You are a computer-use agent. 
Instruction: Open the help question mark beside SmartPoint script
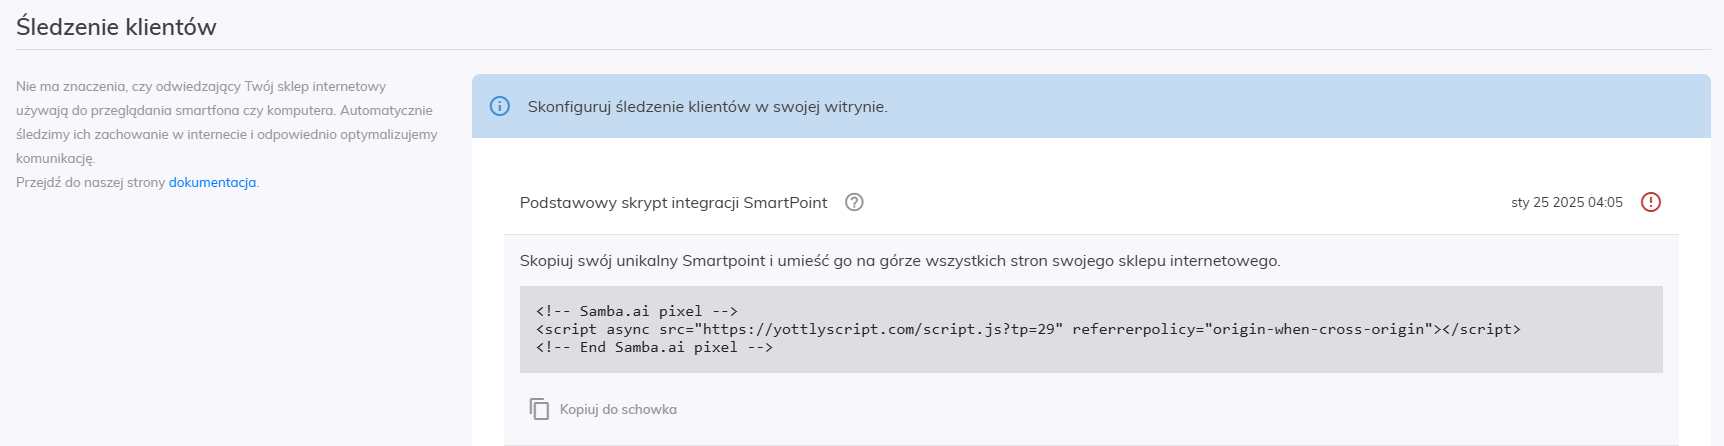(x=854, y=202)
